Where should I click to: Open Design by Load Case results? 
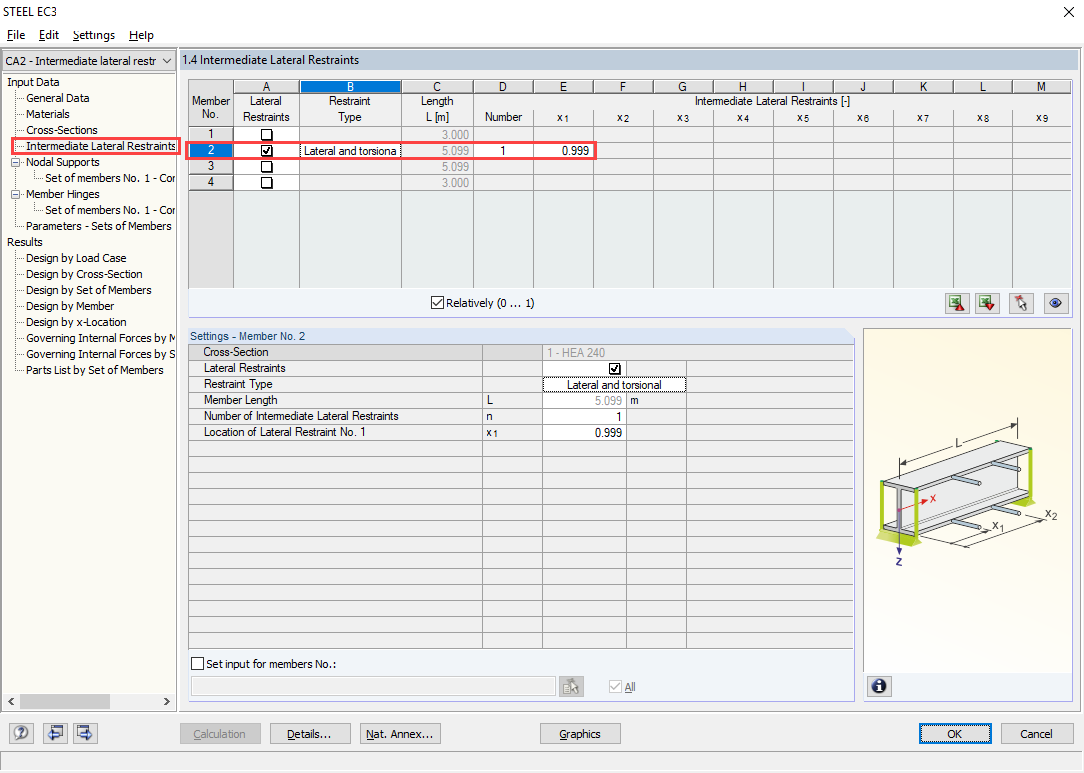76,258
